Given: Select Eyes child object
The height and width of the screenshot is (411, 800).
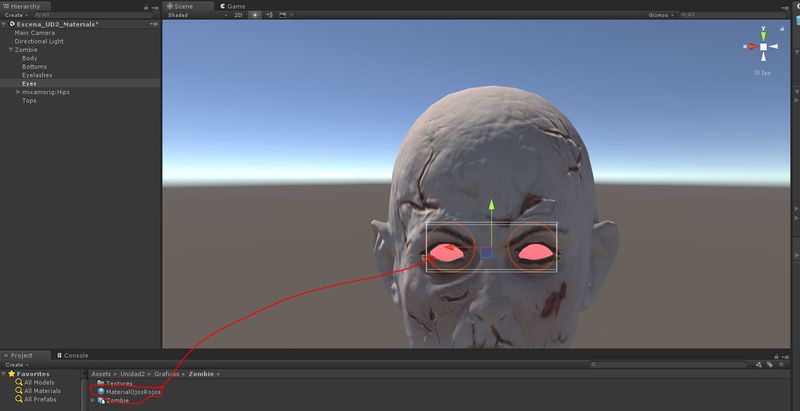Looking at the screenshot, I should click(x=29, y=84).
